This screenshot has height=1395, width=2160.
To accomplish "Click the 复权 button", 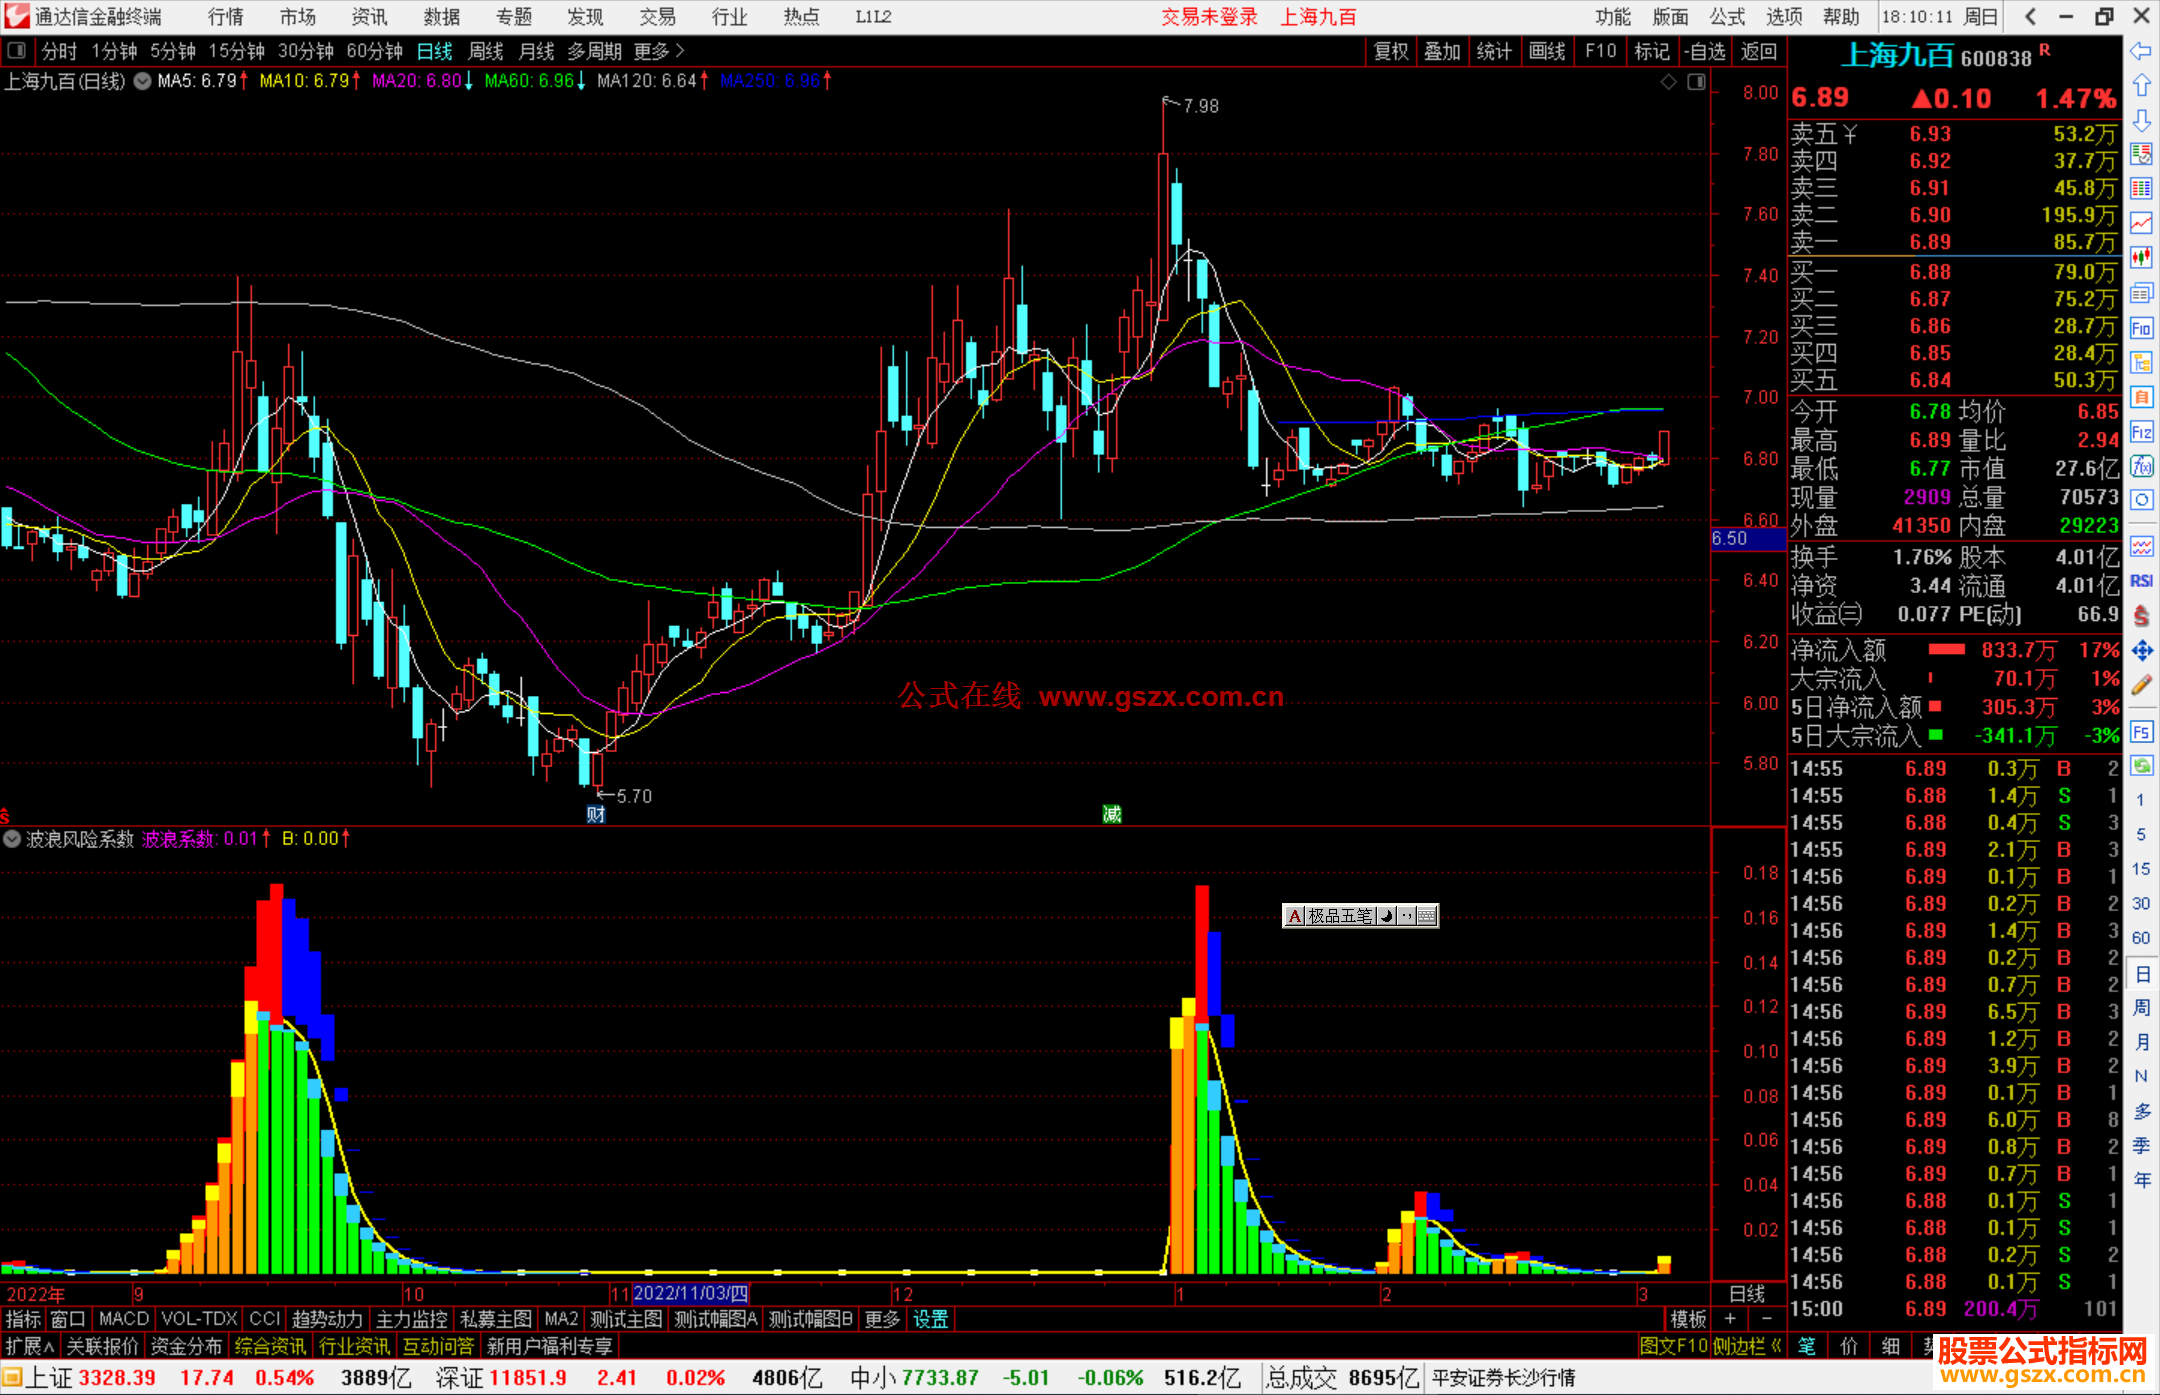I will (x=1390, y=51).
